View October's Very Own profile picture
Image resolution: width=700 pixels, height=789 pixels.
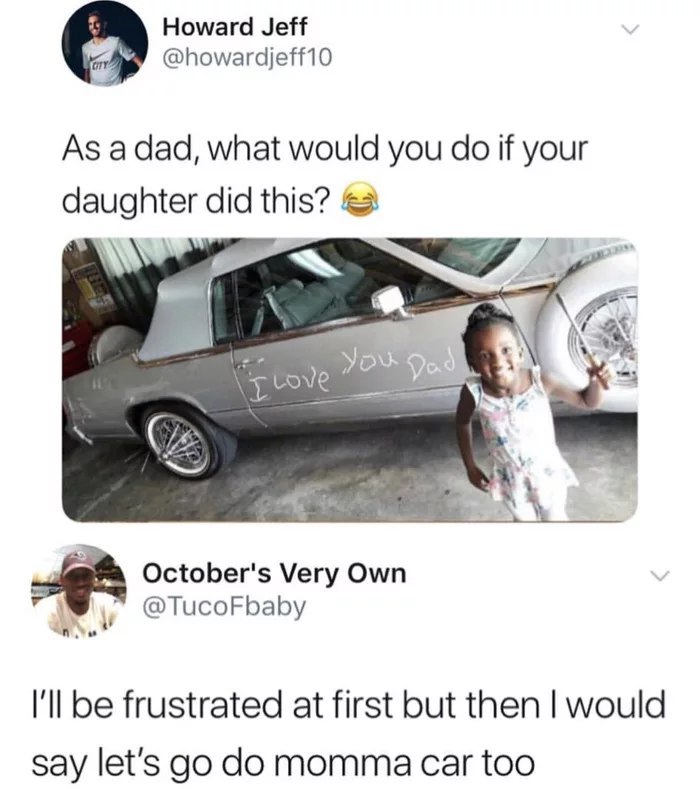pos(79,590)
